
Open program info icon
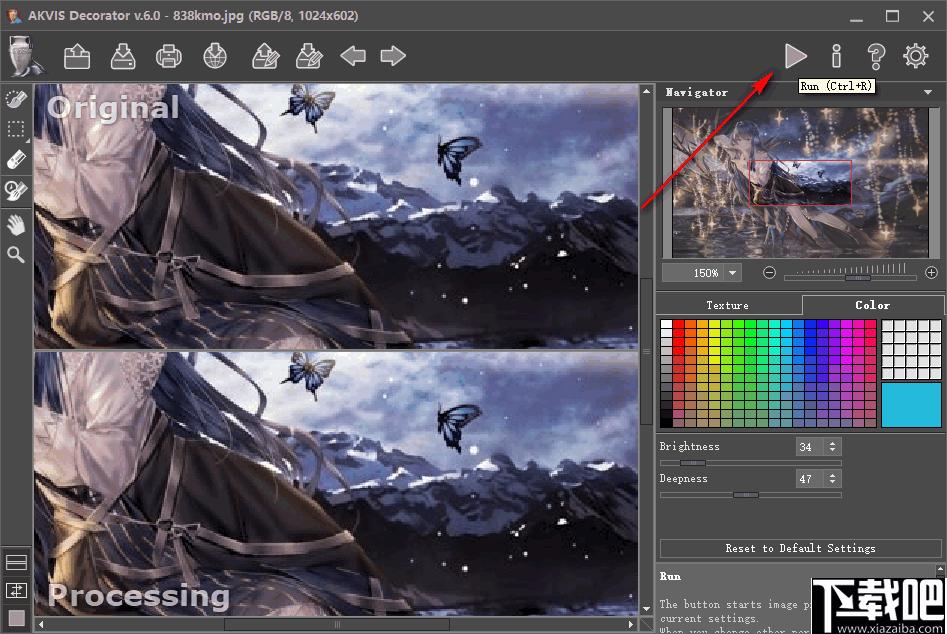coord(836,56)
